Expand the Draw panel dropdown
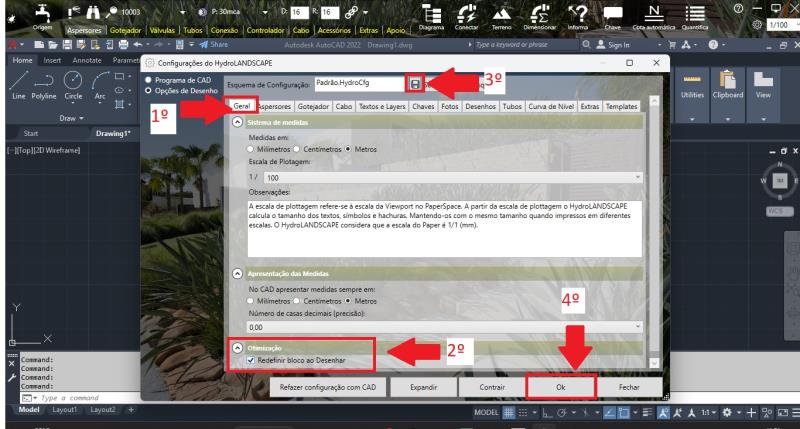 click(x=71, y=118)
